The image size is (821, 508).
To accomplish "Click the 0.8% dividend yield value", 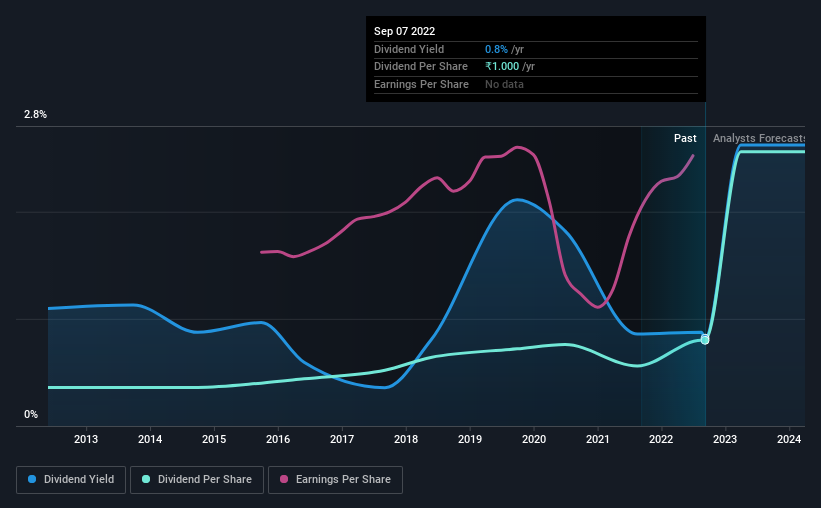I will click(496, 49).
